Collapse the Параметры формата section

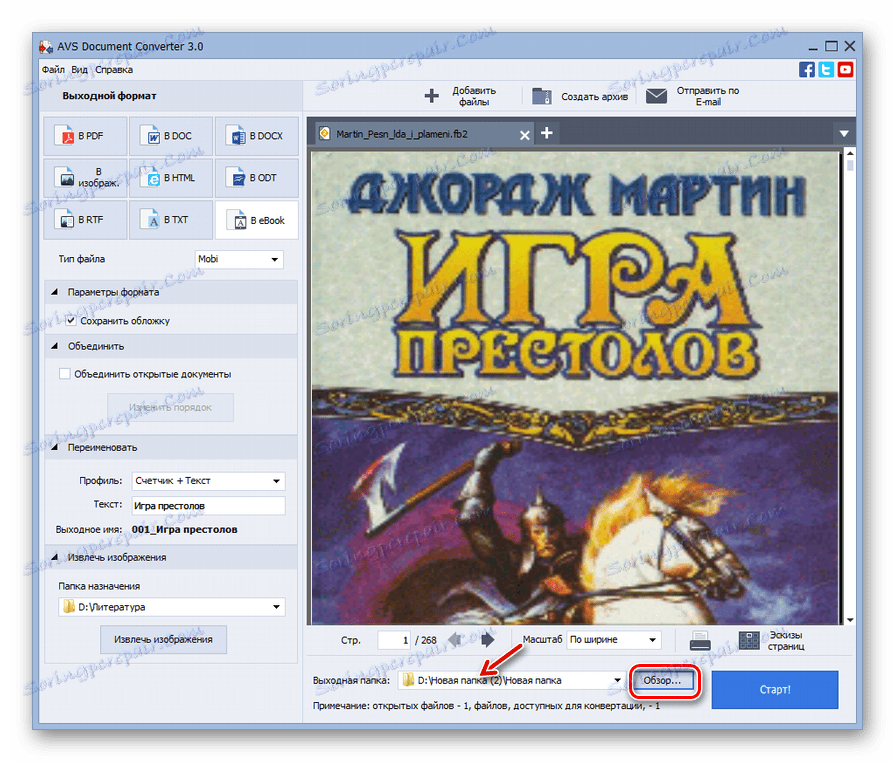(54, 292)
